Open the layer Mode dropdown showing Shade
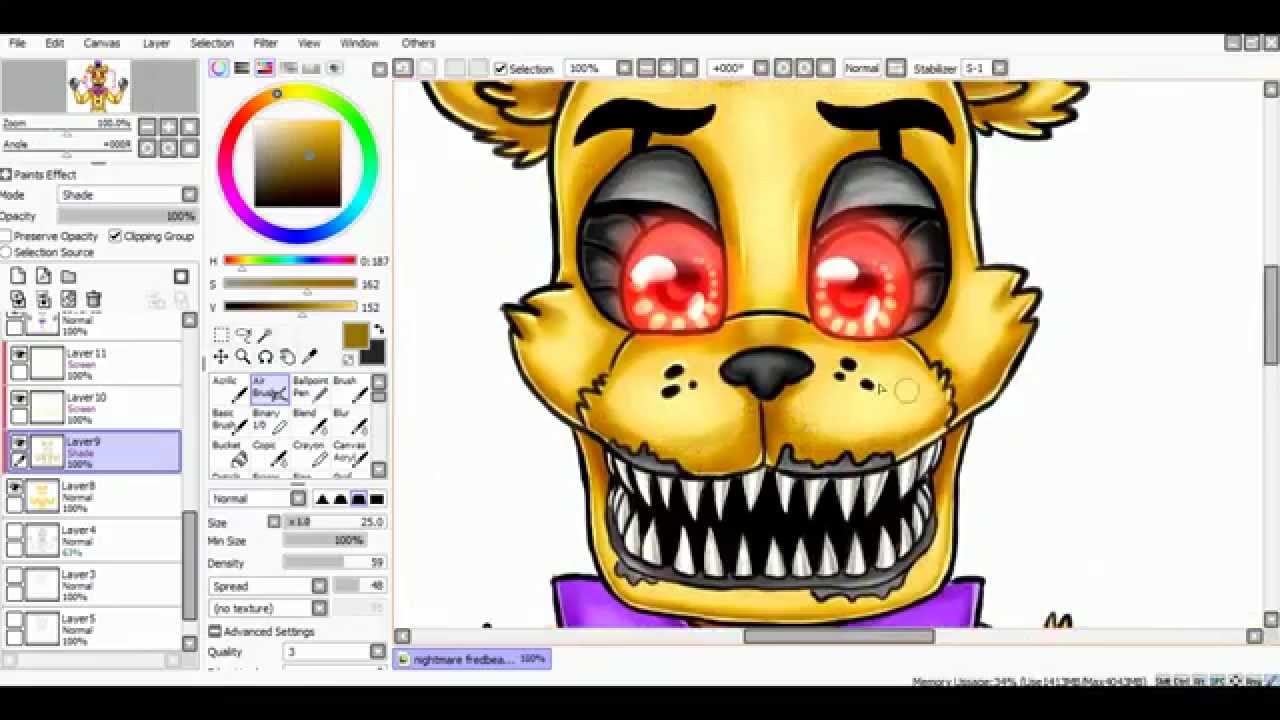1280x720 pixels. 128,195
